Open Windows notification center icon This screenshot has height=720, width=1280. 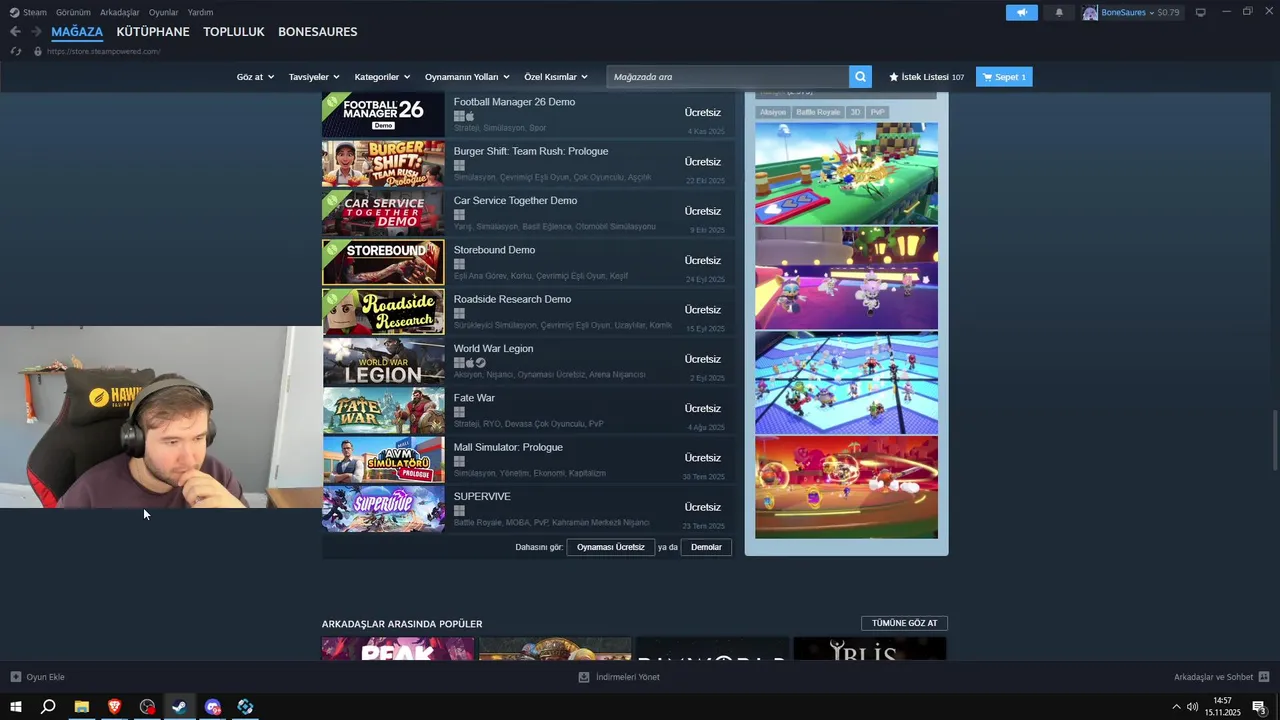(x=1259, y=707)
